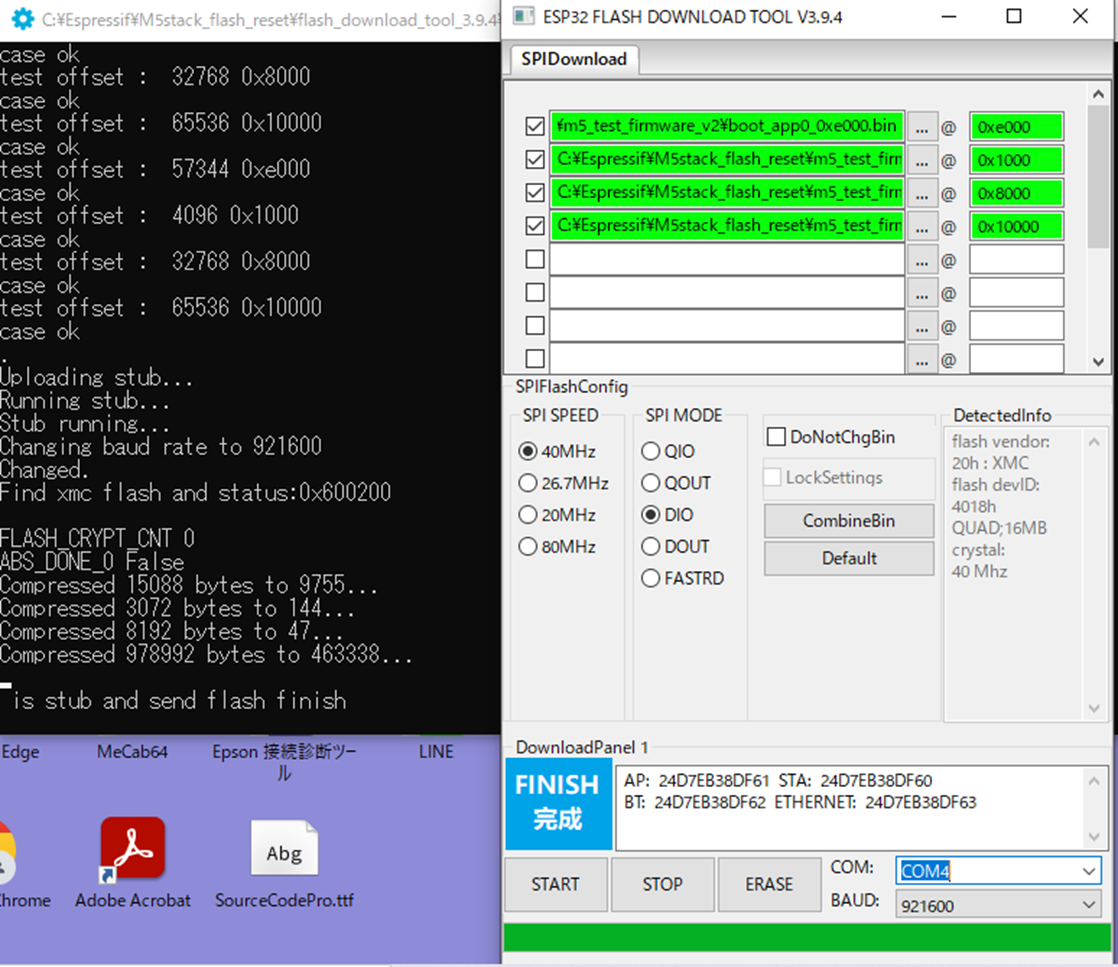Enable the DoNotChgBin checkbox
Viewport: 1118px width, 967px height.
(776, 436)
